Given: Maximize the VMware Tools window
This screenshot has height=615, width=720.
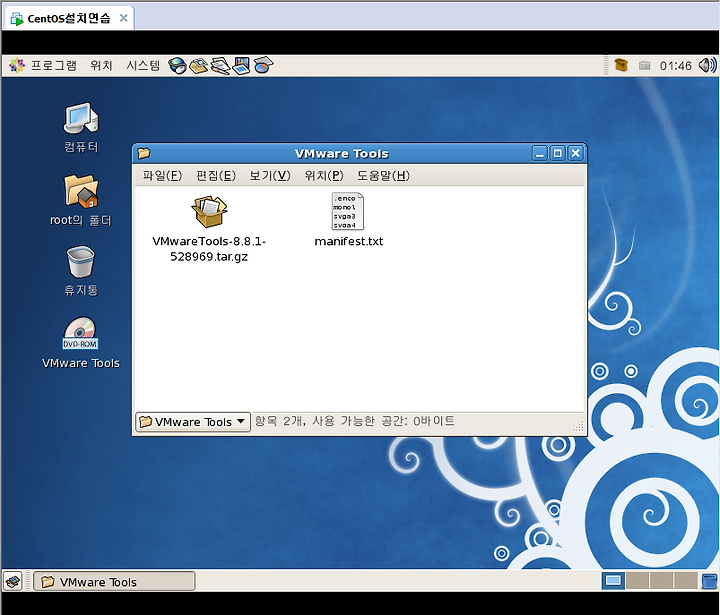Looking at the screenshot, I should [557, 153].
